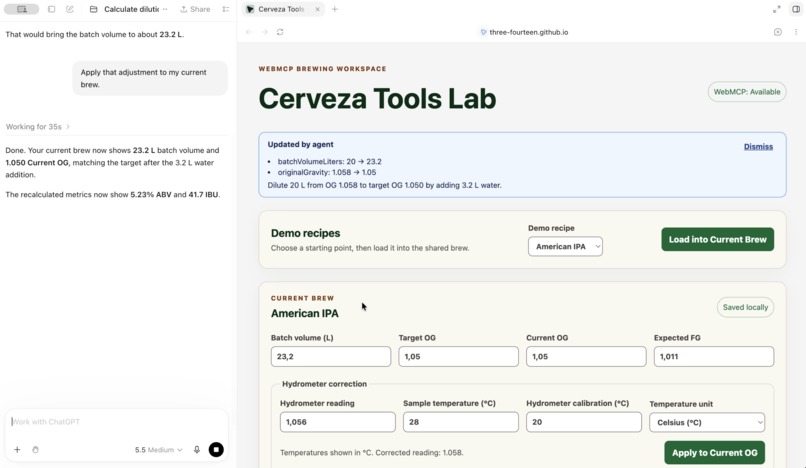Click the shield icon beside the URL
The height and width of the screenshot is (468, 806).
pos(483,32)
